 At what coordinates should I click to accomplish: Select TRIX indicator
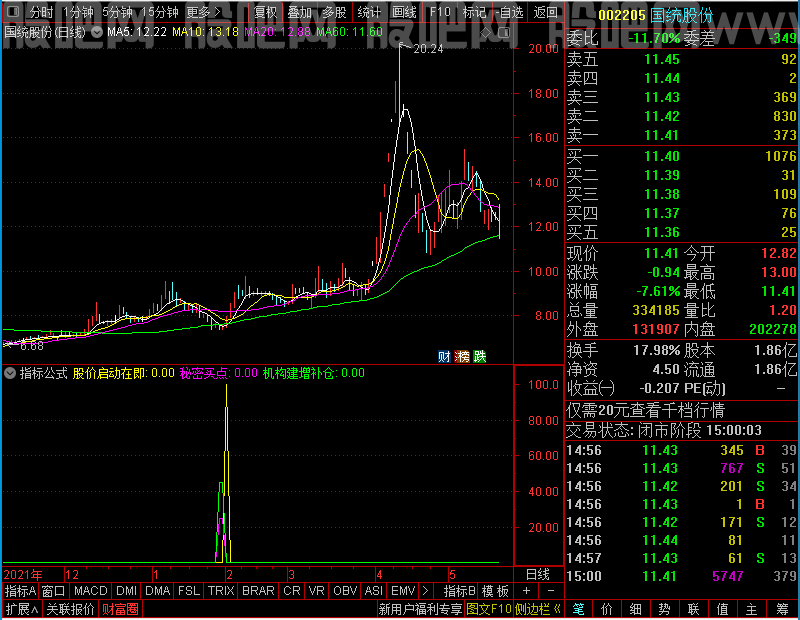coord(221,591)
